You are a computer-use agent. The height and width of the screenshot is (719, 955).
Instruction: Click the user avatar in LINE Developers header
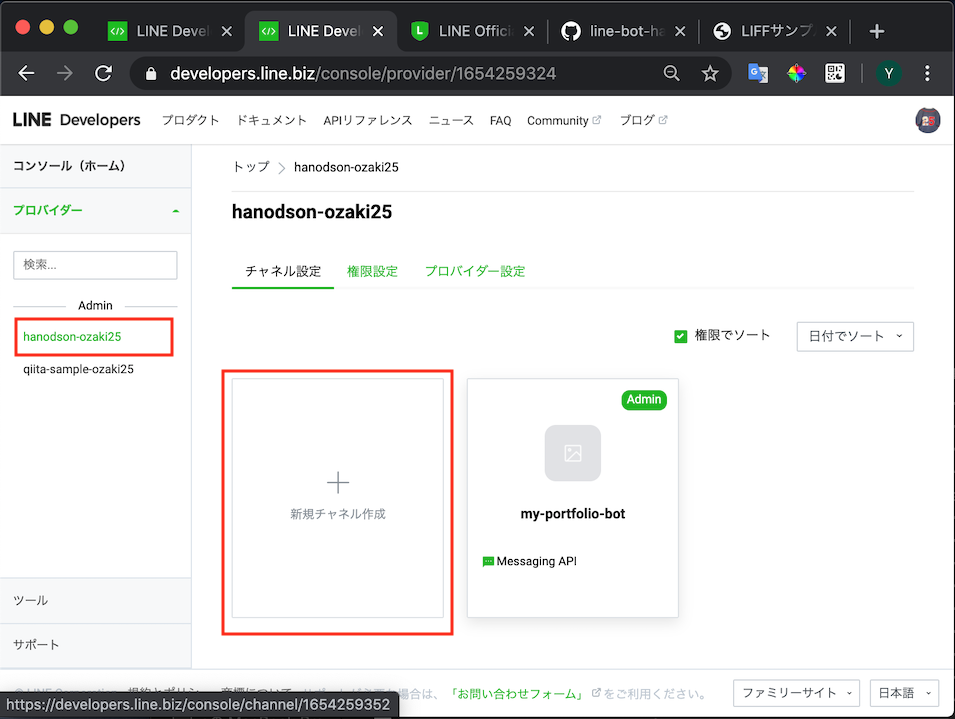coord(928,120)
